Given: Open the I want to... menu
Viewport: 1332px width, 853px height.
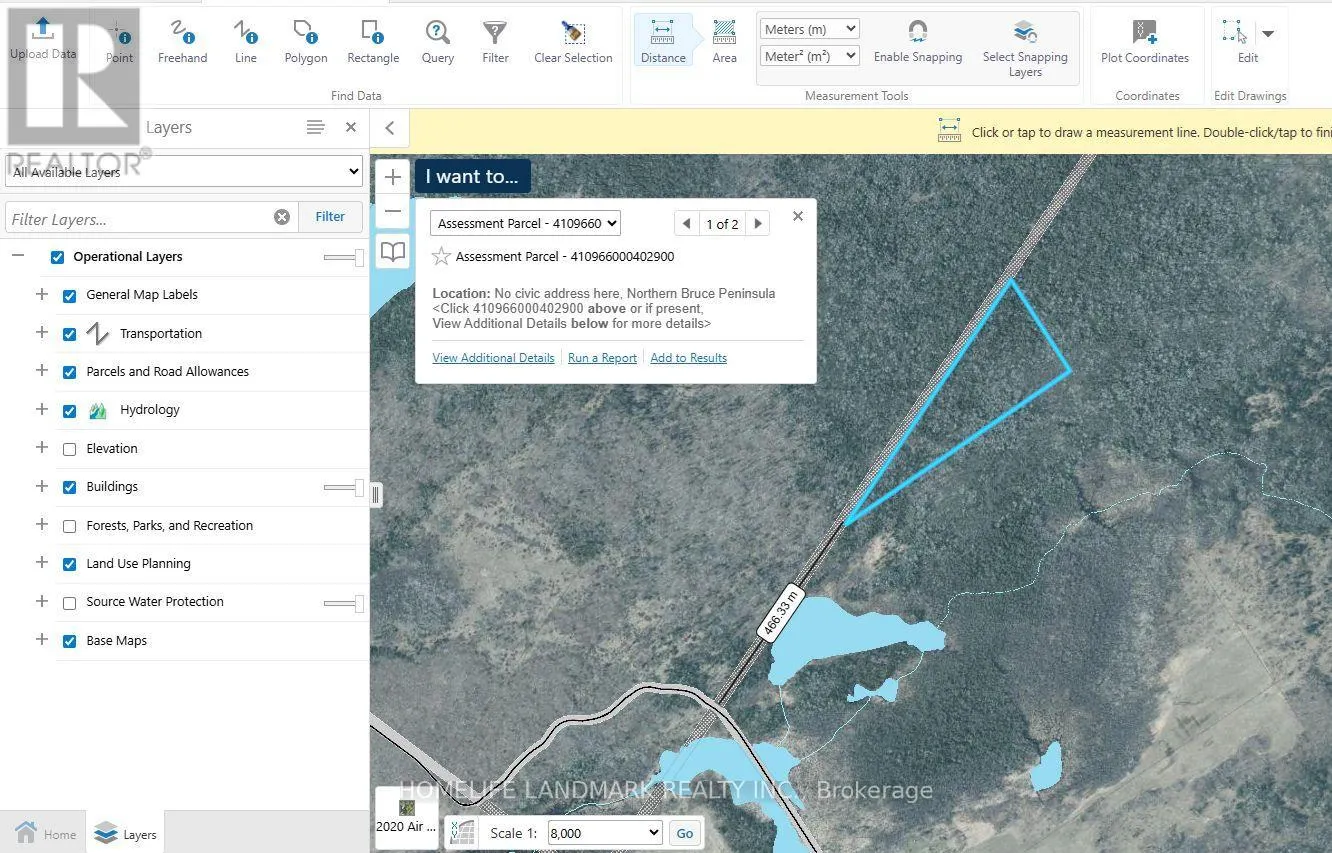Looking at the screenshot, I should coord(472,176).
